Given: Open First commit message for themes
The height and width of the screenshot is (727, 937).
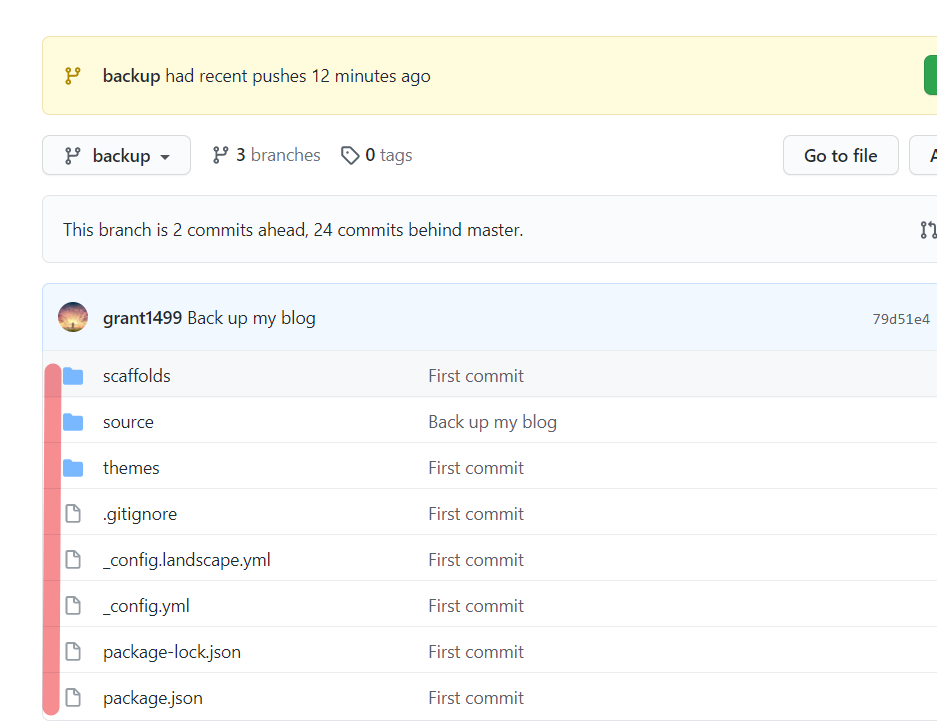Looking at the screenshot, I should [476, 468].
